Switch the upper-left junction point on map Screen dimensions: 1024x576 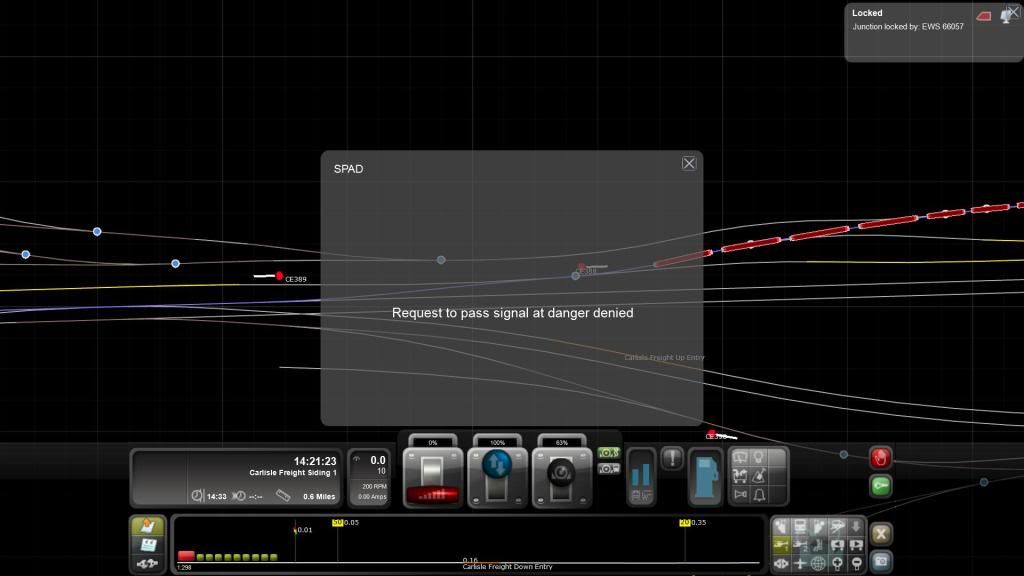click(x=97, y=232)
